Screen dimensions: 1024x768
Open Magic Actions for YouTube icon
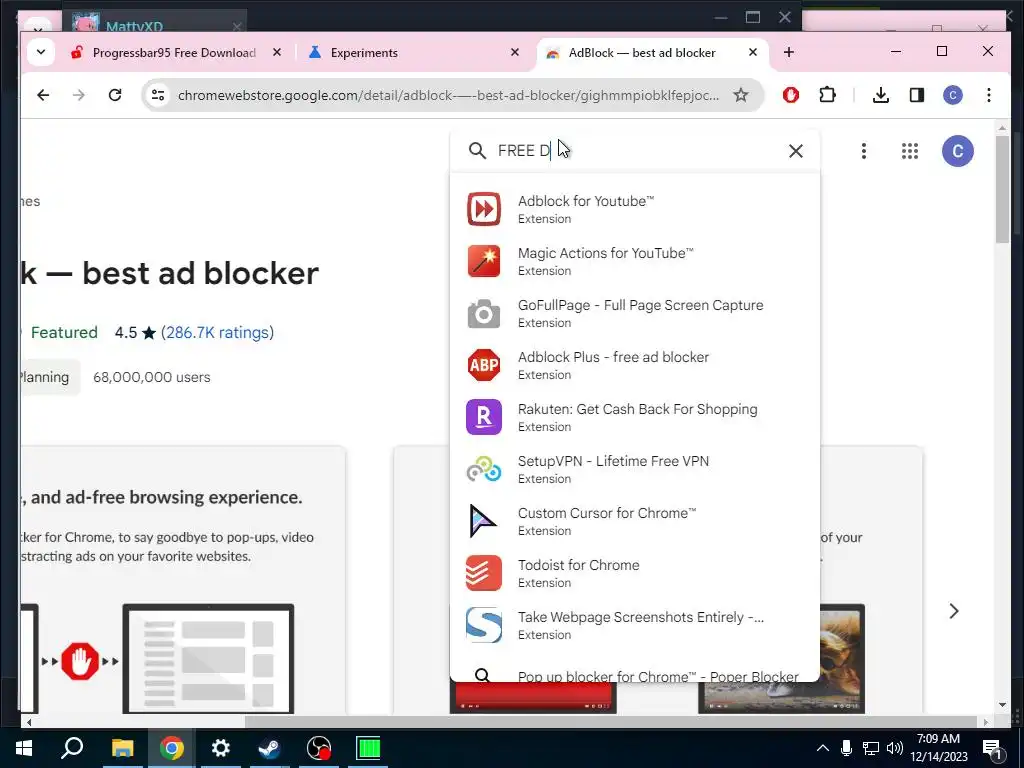484,261
